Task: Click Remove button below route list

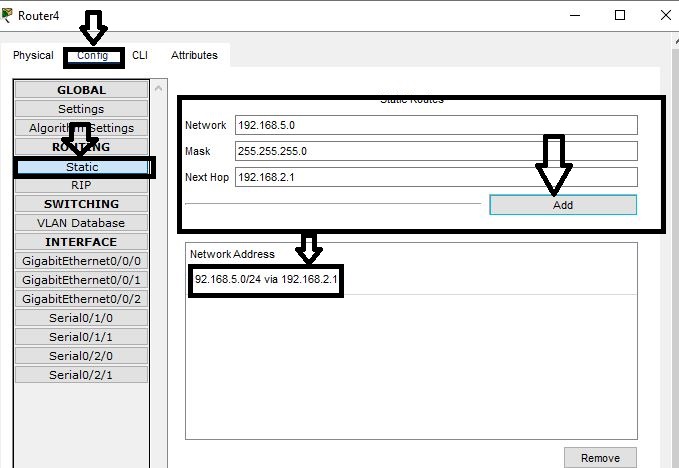Action: (x=600, y=458)
